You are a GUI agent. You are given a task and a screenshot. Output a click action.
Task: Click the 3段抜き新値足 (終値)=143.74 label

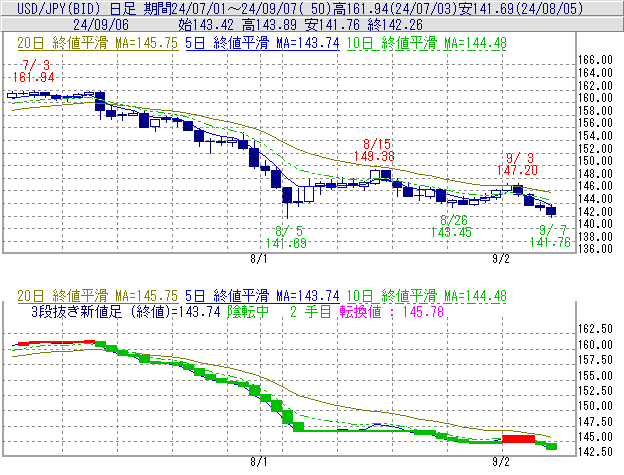point(126,311)
